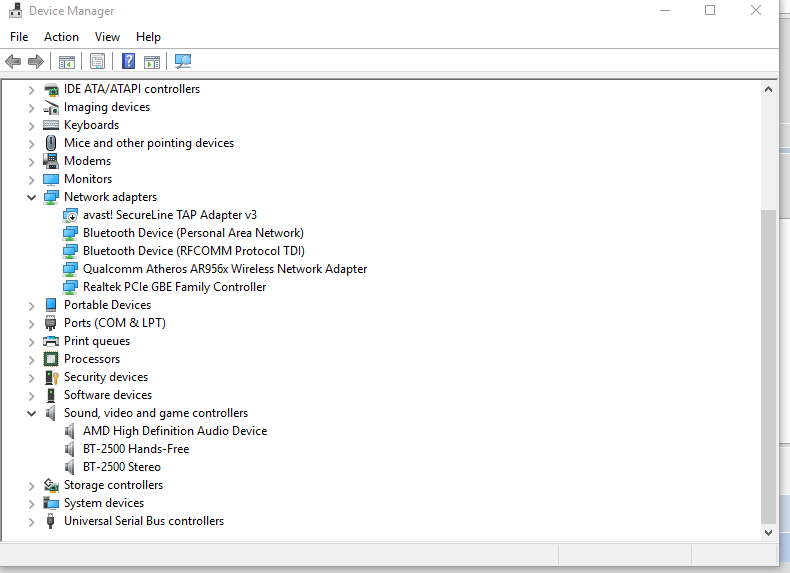Click the Processors chip icon
Viewport: 790px width, 573px height.
point(51,359)
